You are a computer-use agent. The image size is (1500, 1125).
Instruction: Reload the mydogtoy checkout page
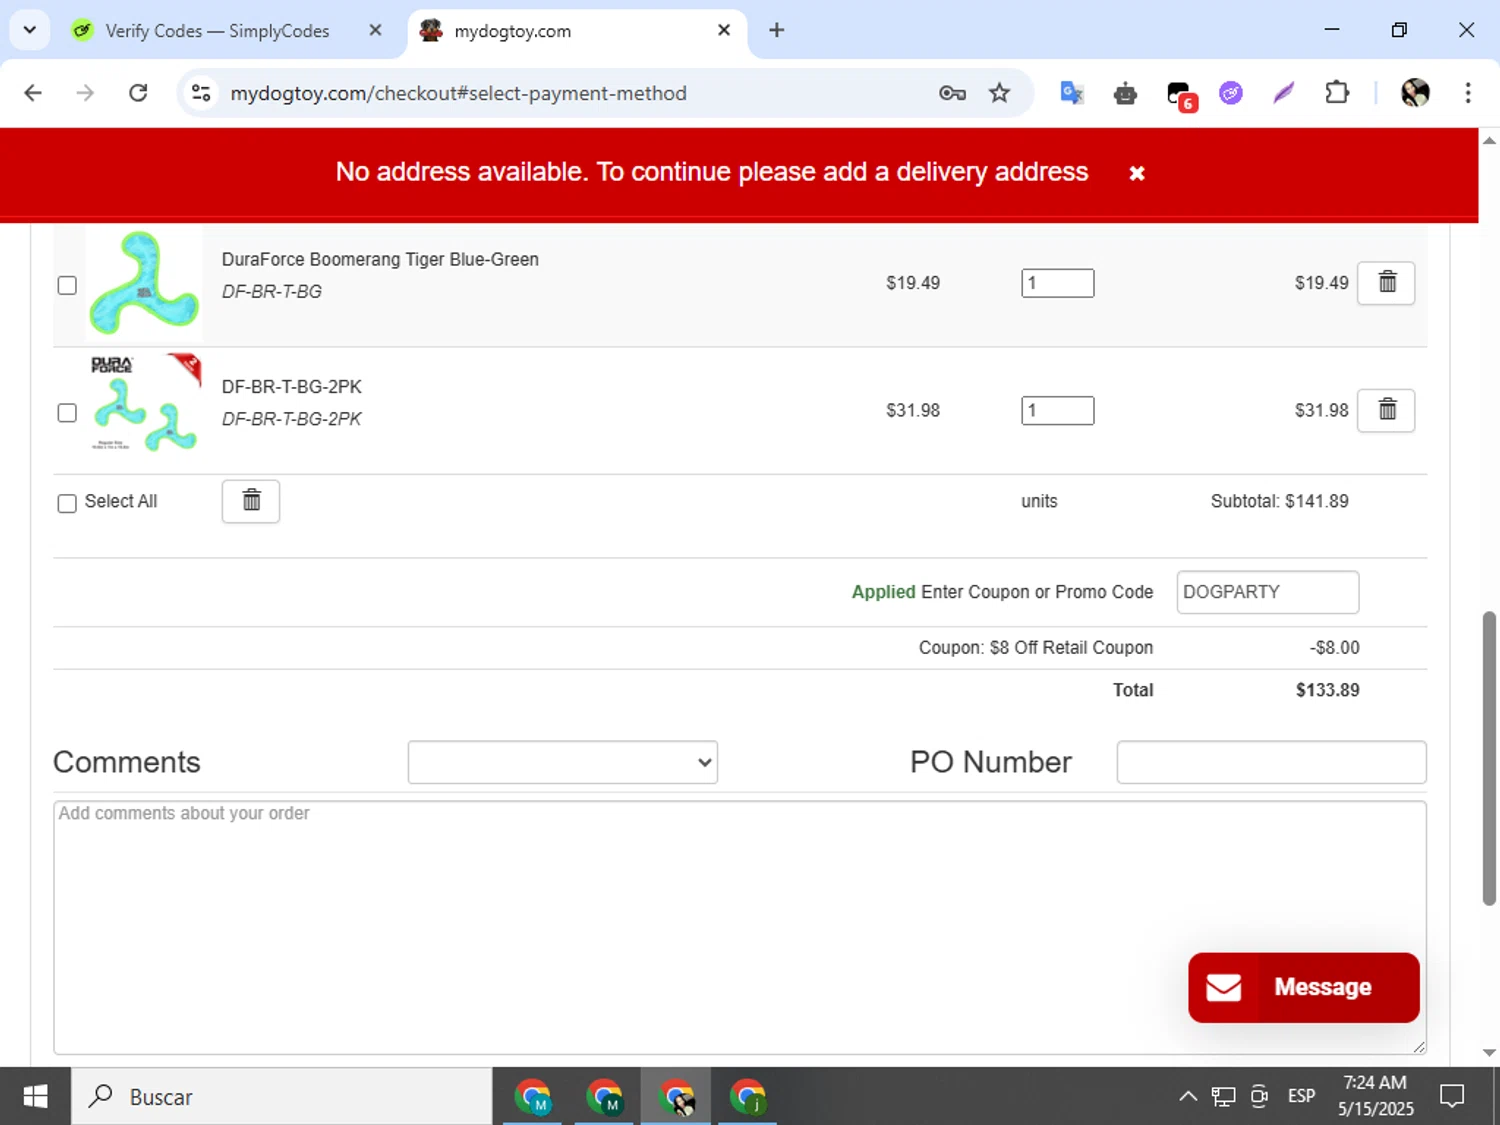[138, 93]
